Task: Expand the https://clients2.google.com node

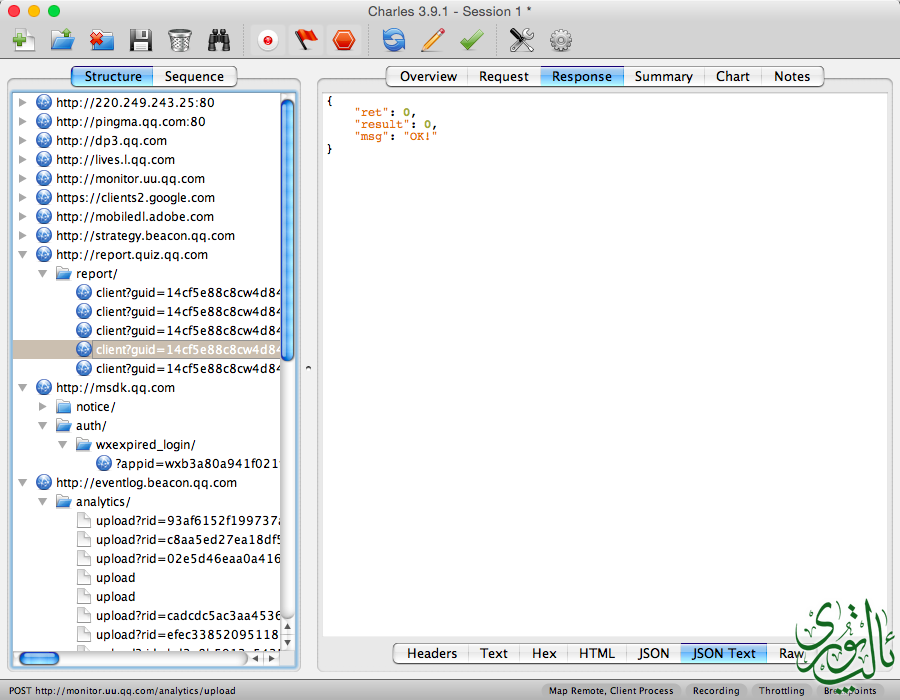Action: point(22,197)
